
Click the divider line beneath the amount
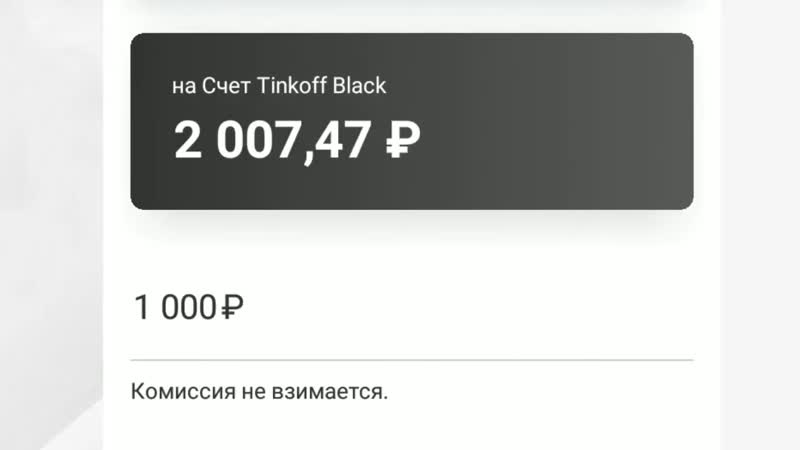(x=411, y=359)
